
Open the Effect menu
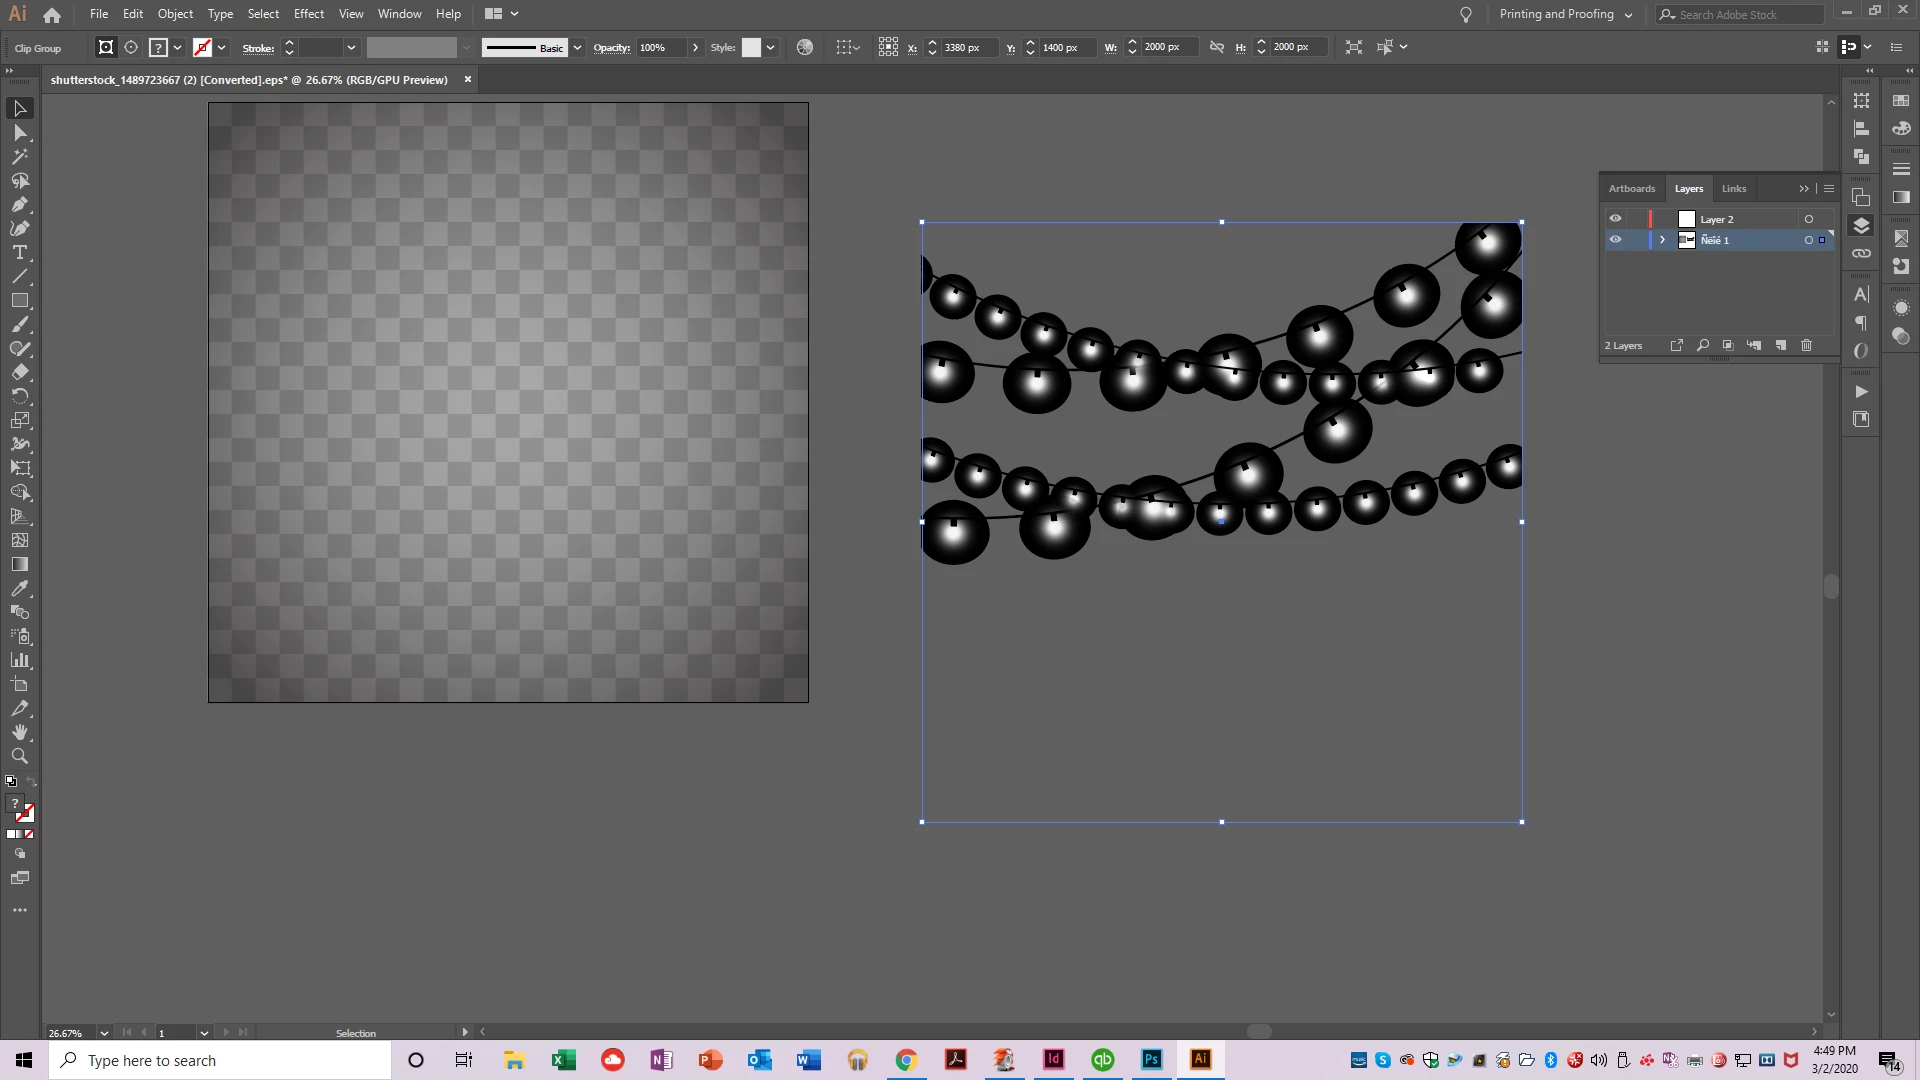pos(308,14)
